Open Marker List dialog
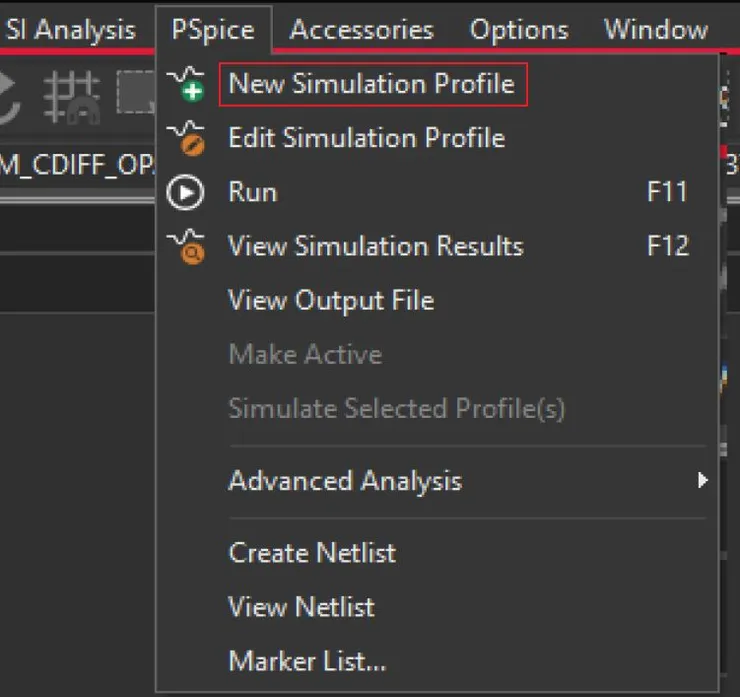Viewport: 740px width, 697px height. click(x=307, y=661)
